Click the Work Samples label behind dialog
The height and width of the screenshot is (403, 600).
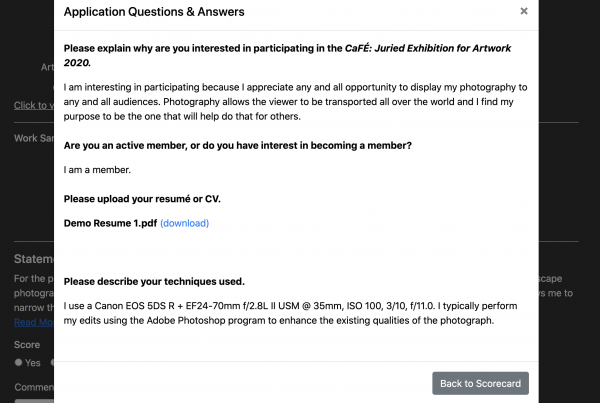tap(34, 138)
